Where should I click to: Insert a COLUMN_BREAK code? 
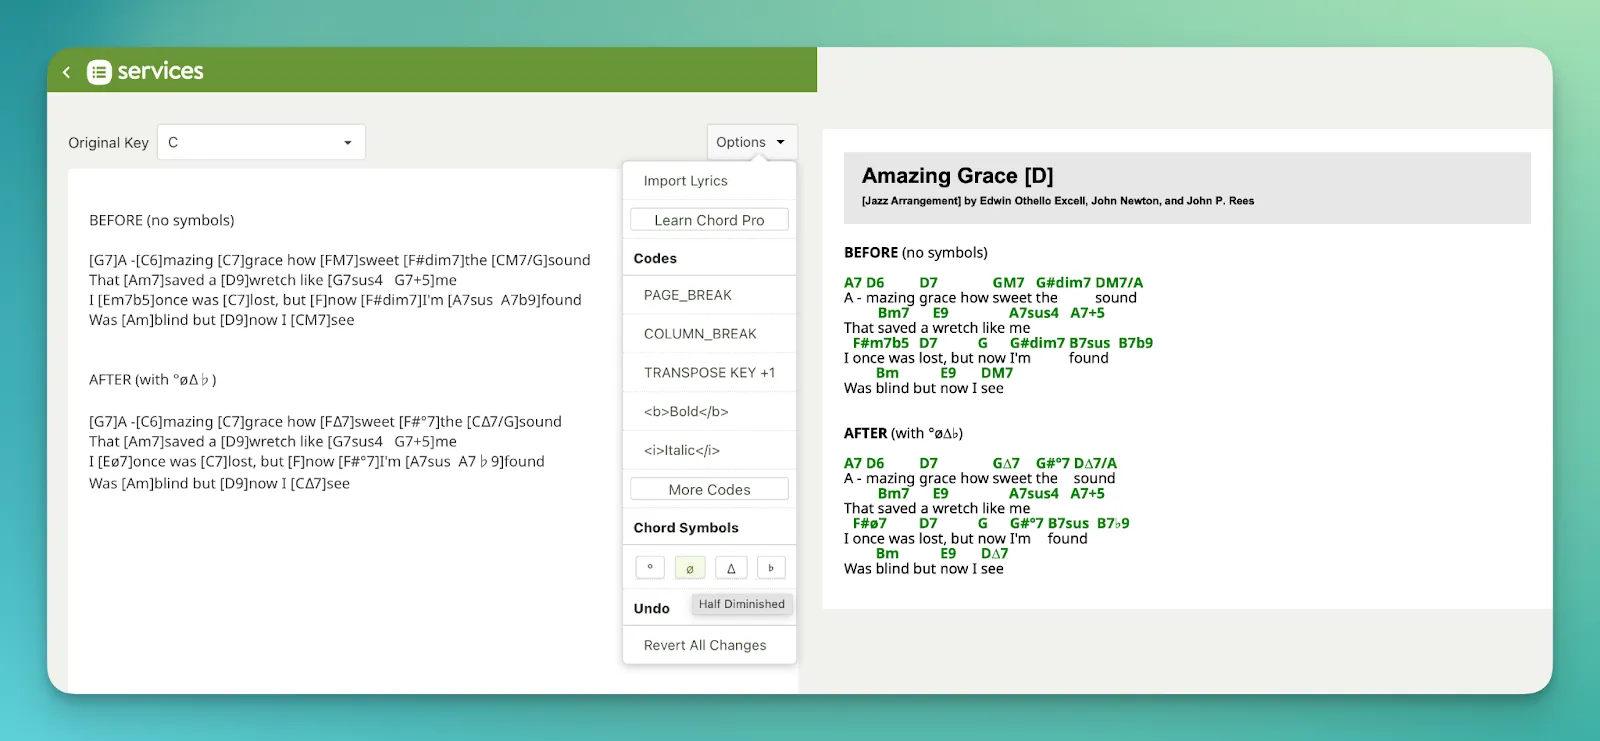click(x=700, y=334)
